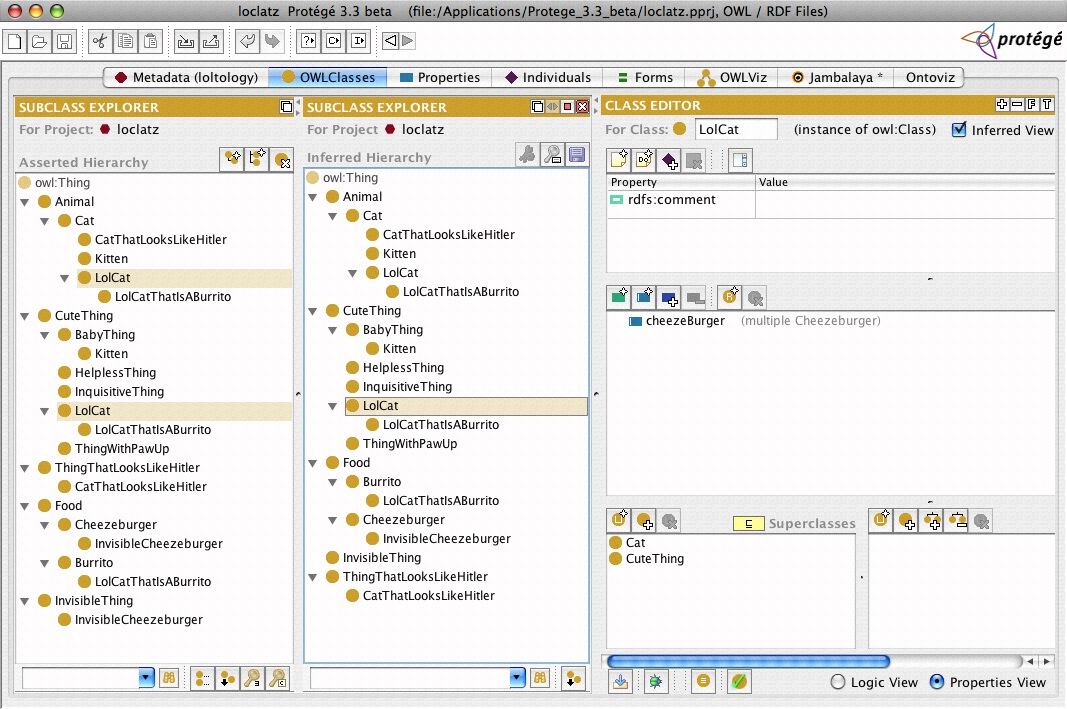1067x709 pixels.
Task: Click binoculars search icon under Inferred Hierarchy
Action: point(540,678)
